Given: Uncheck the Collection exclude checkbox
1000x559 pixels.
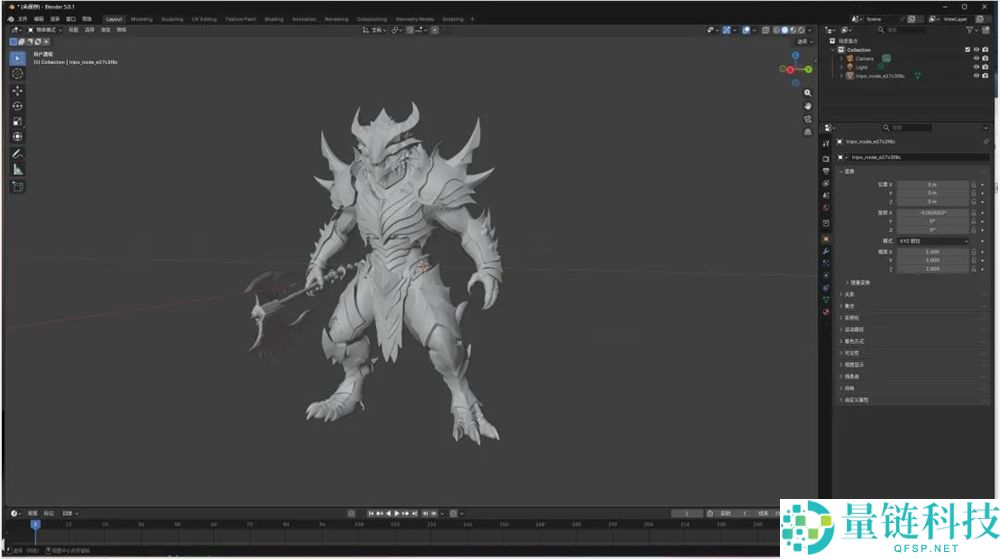Looking at the screenshot, I should (967, 49).
